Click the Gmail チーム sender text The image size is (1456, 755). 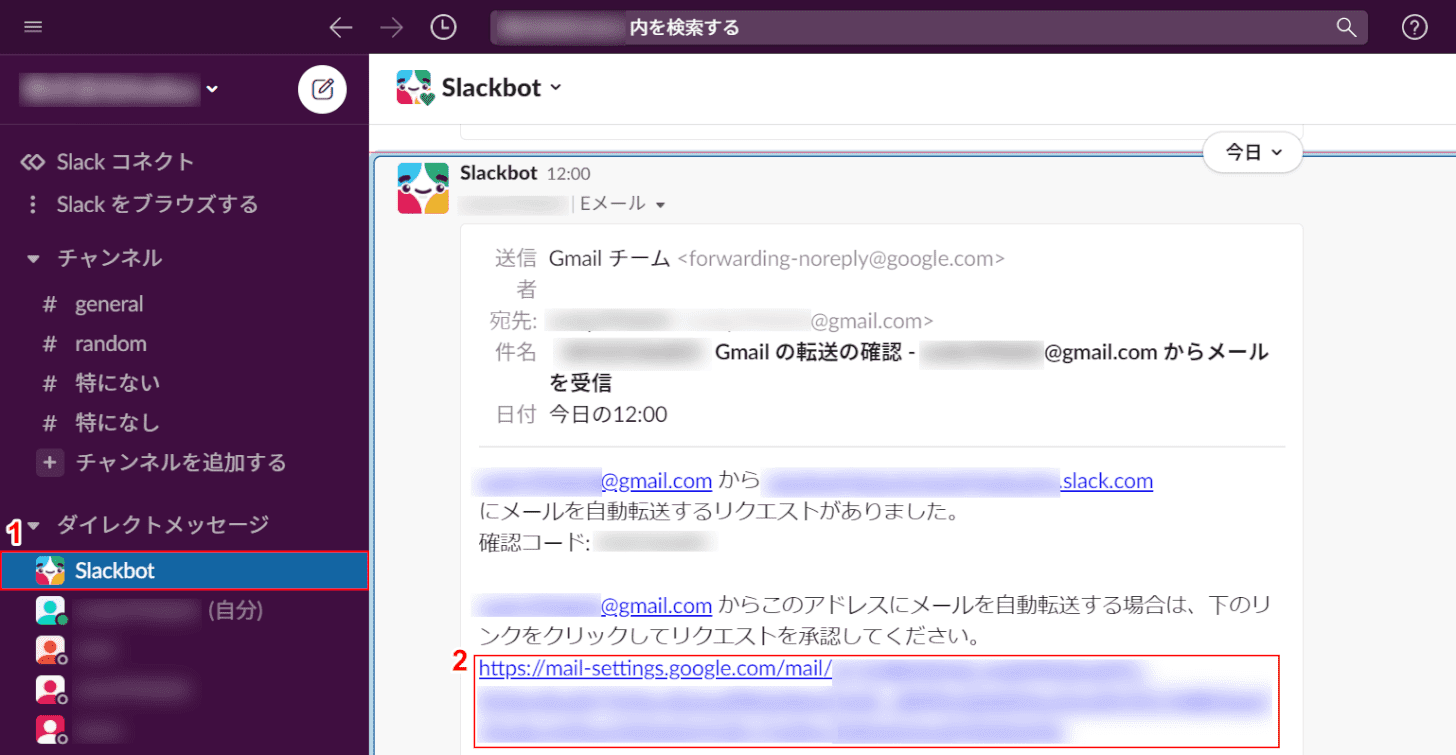(x=609, y=258)
